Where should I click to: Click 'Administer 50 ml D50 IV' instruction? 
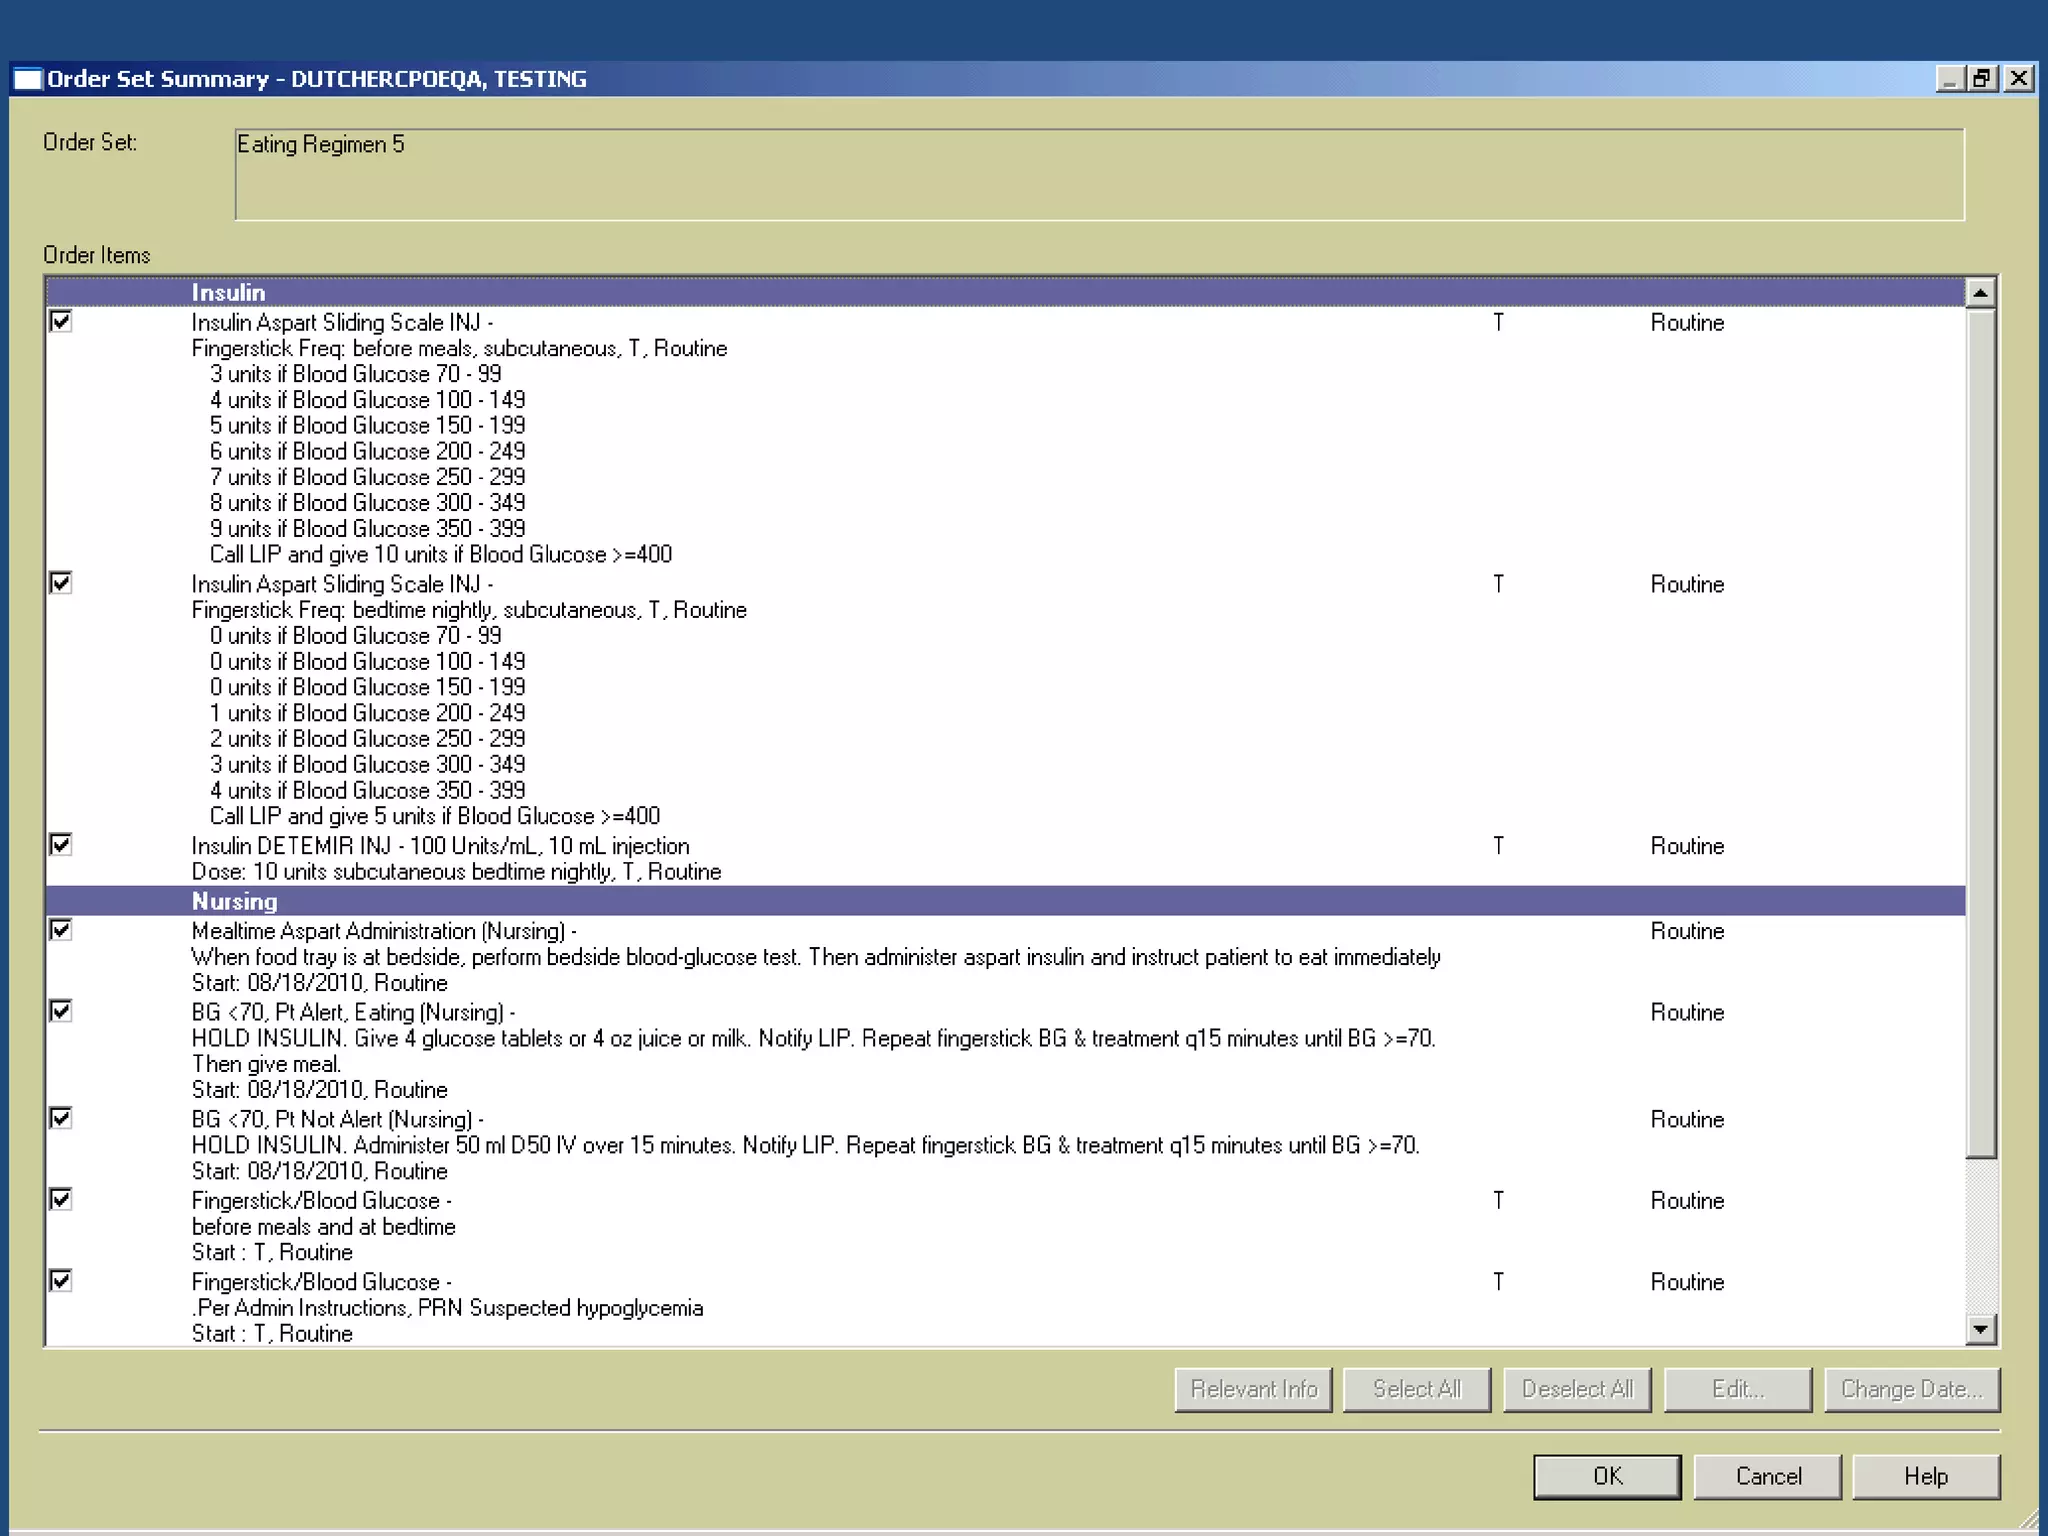click(x=805, y=1145)
